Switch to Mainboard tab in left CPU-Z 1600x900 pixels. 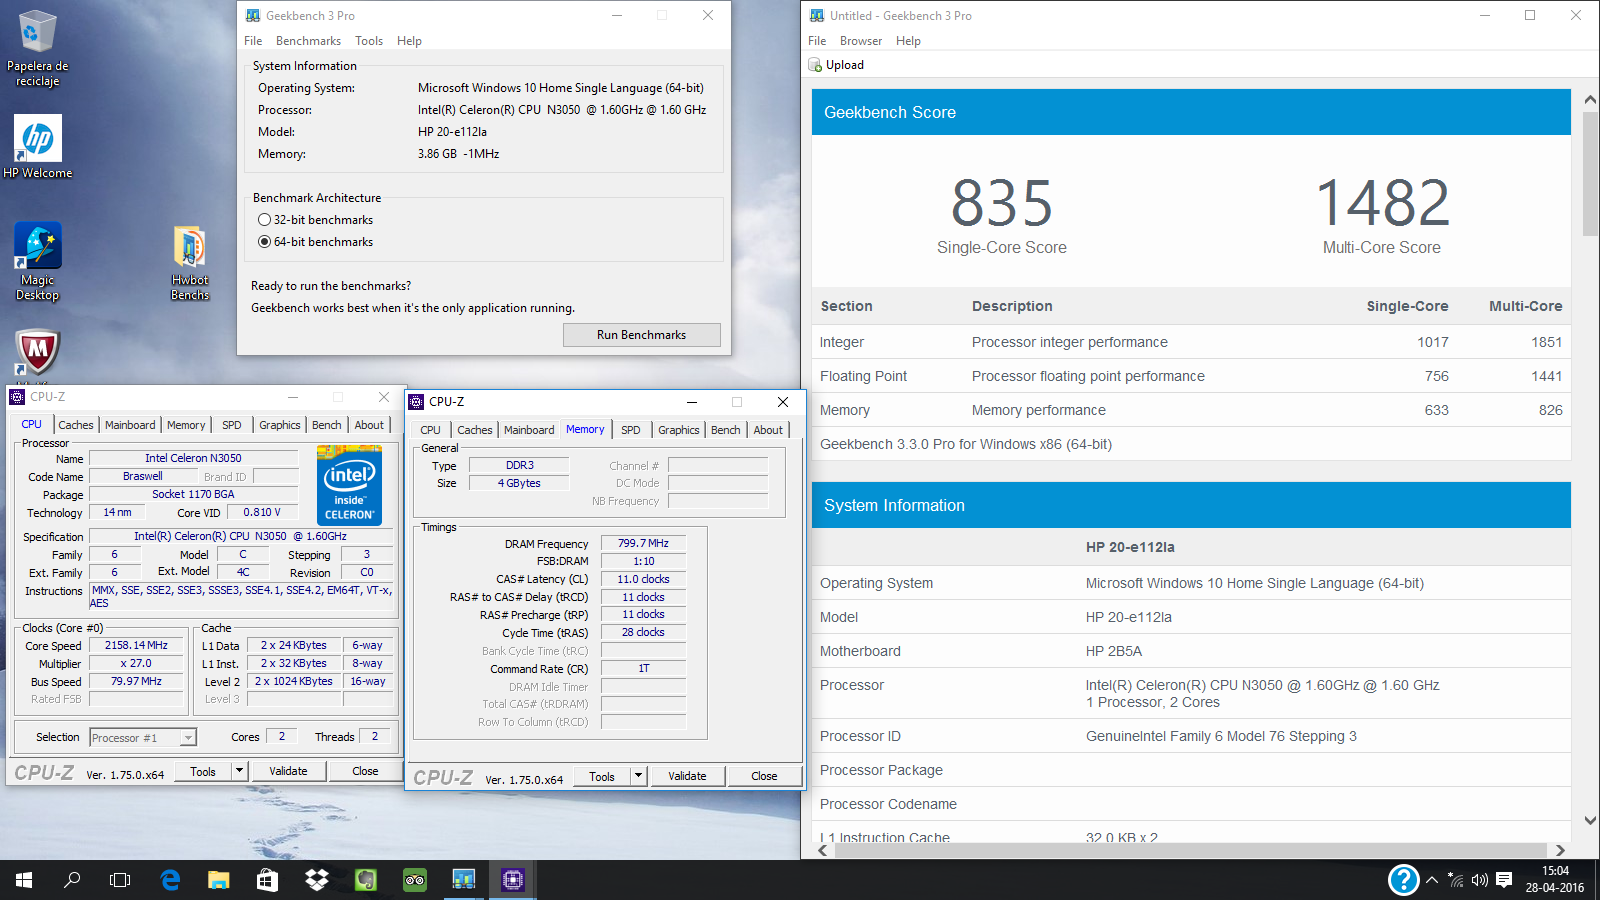[x=130, y=425]
